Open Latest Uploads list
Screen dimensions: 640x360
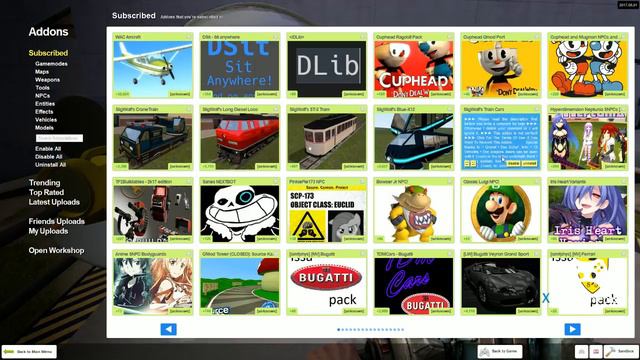[x=54, y=202]
